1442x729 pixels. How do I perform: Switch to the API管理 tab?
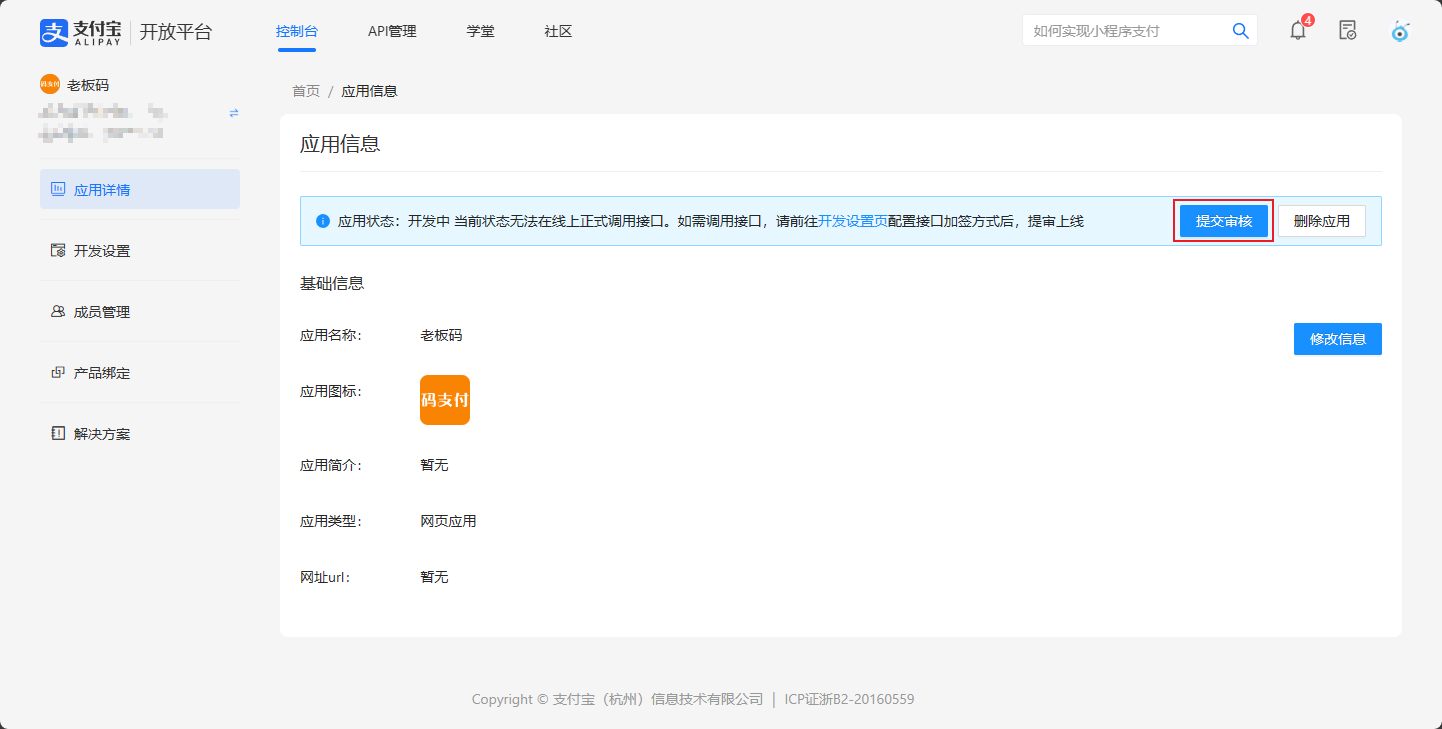click(x=392, y=31)
